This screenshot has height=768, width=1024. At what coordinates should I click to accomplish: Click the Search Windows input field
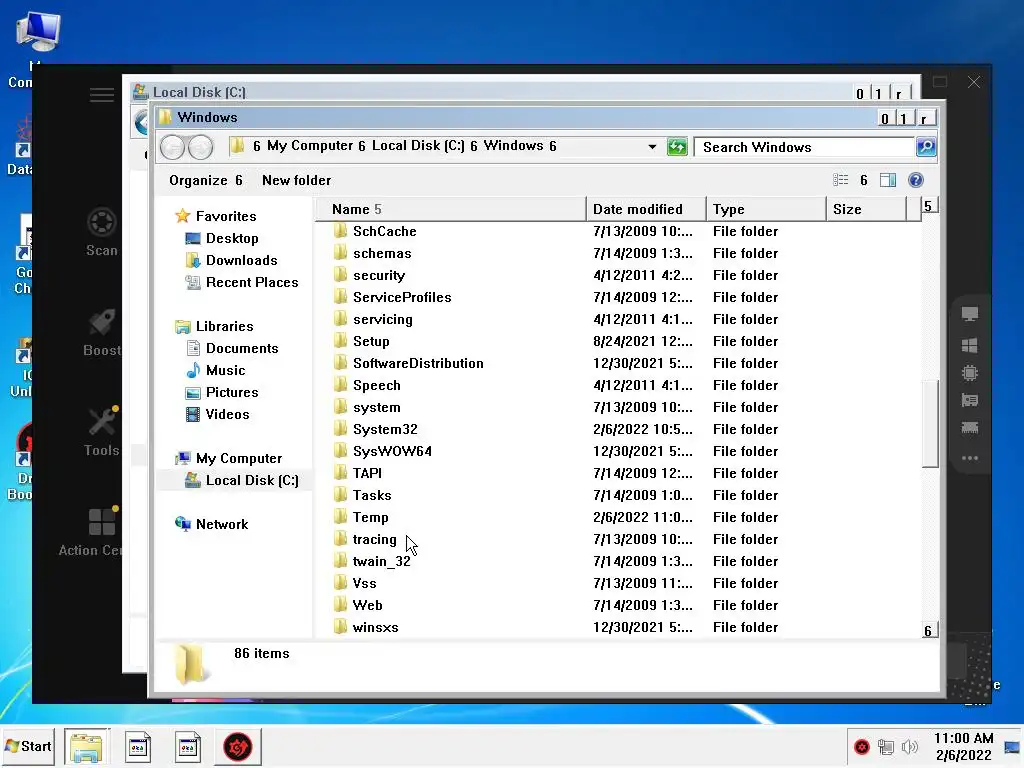pyautogui.click(x=804, y=147)
